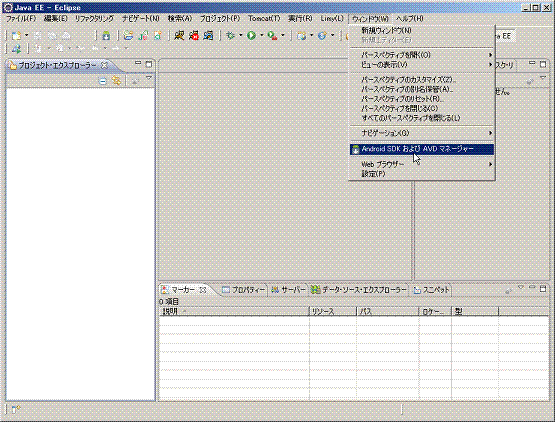Viewport: 555px width, 422px height.
Task: Choose パースペクティブの別名保管(A) entry
Action: coord(422,89)
